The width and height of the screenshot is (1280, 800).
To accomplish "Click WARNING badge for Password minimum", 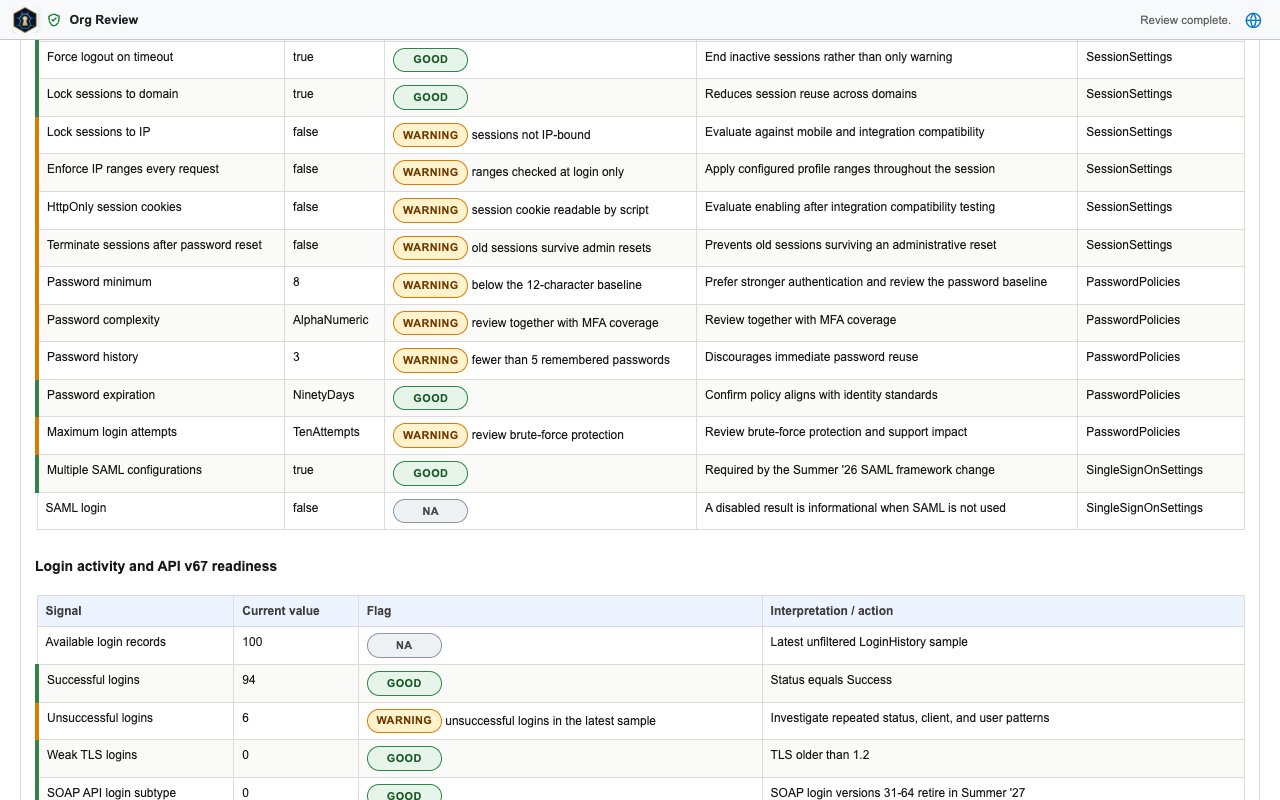I will (x=430, y=285).
